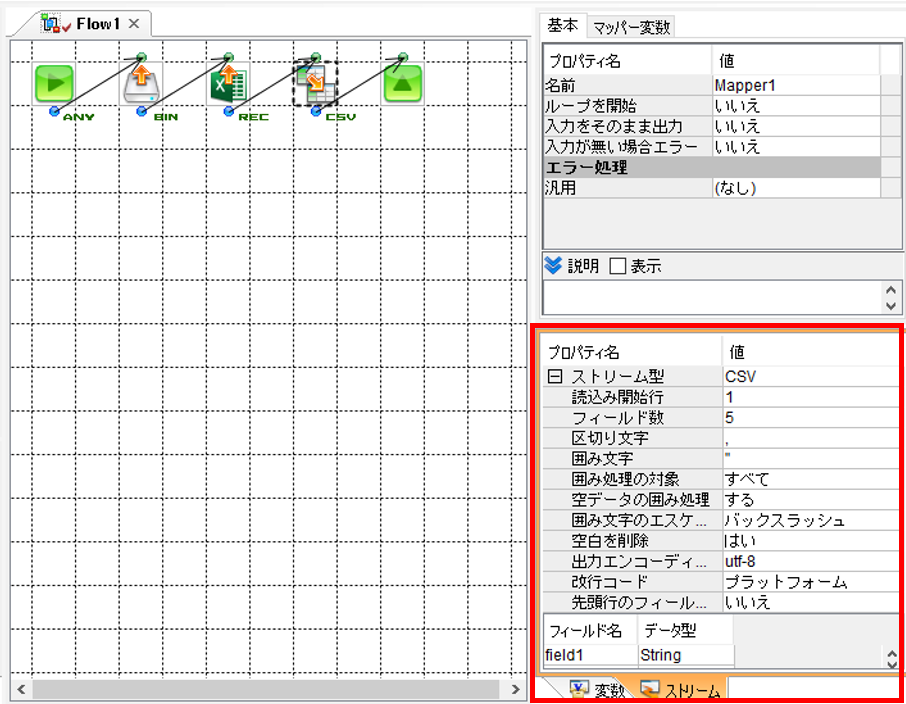The image size is (906, 704).
Task: Open the 囲み処理の対象 value dropdown
Action: (x=810, y=479)
